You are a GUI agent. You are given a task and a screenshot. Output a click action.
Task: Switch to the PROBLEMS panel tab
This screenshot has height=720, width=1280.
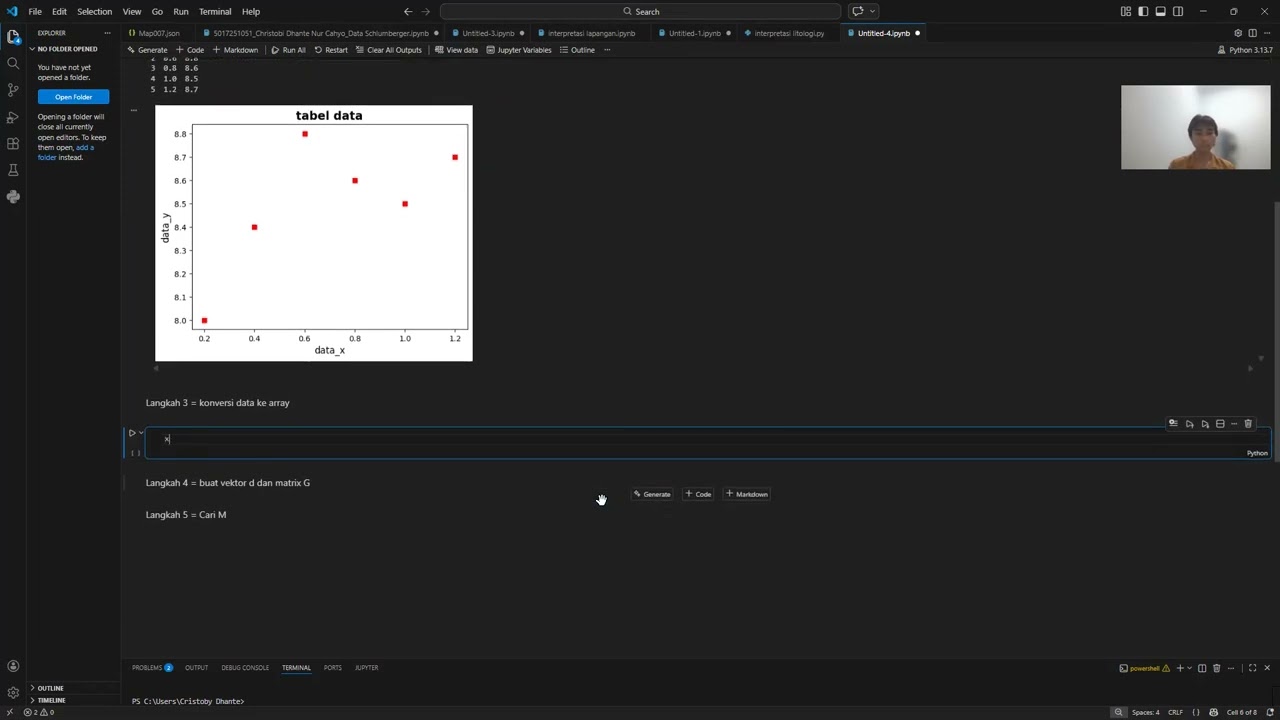152,668
